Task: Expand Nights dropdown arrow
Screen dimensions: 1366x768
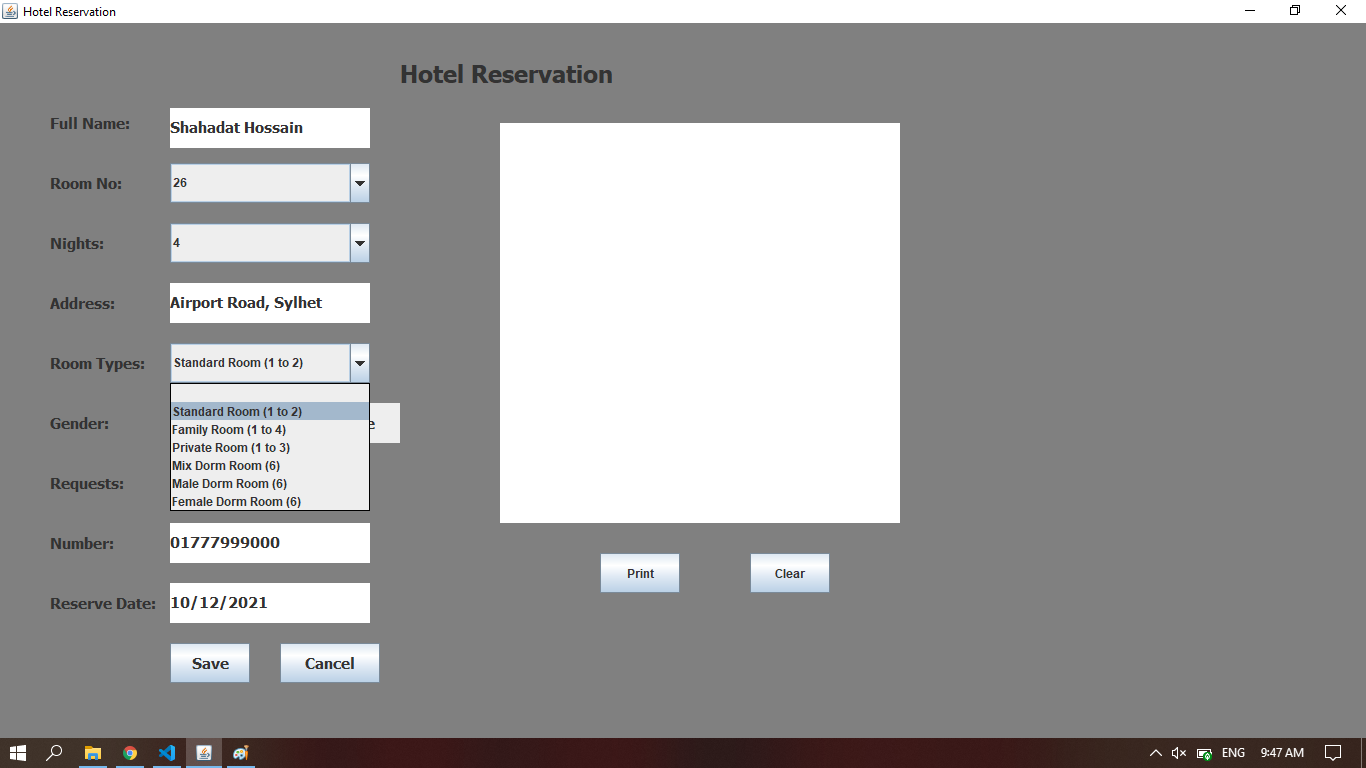Action: [360, 243]
